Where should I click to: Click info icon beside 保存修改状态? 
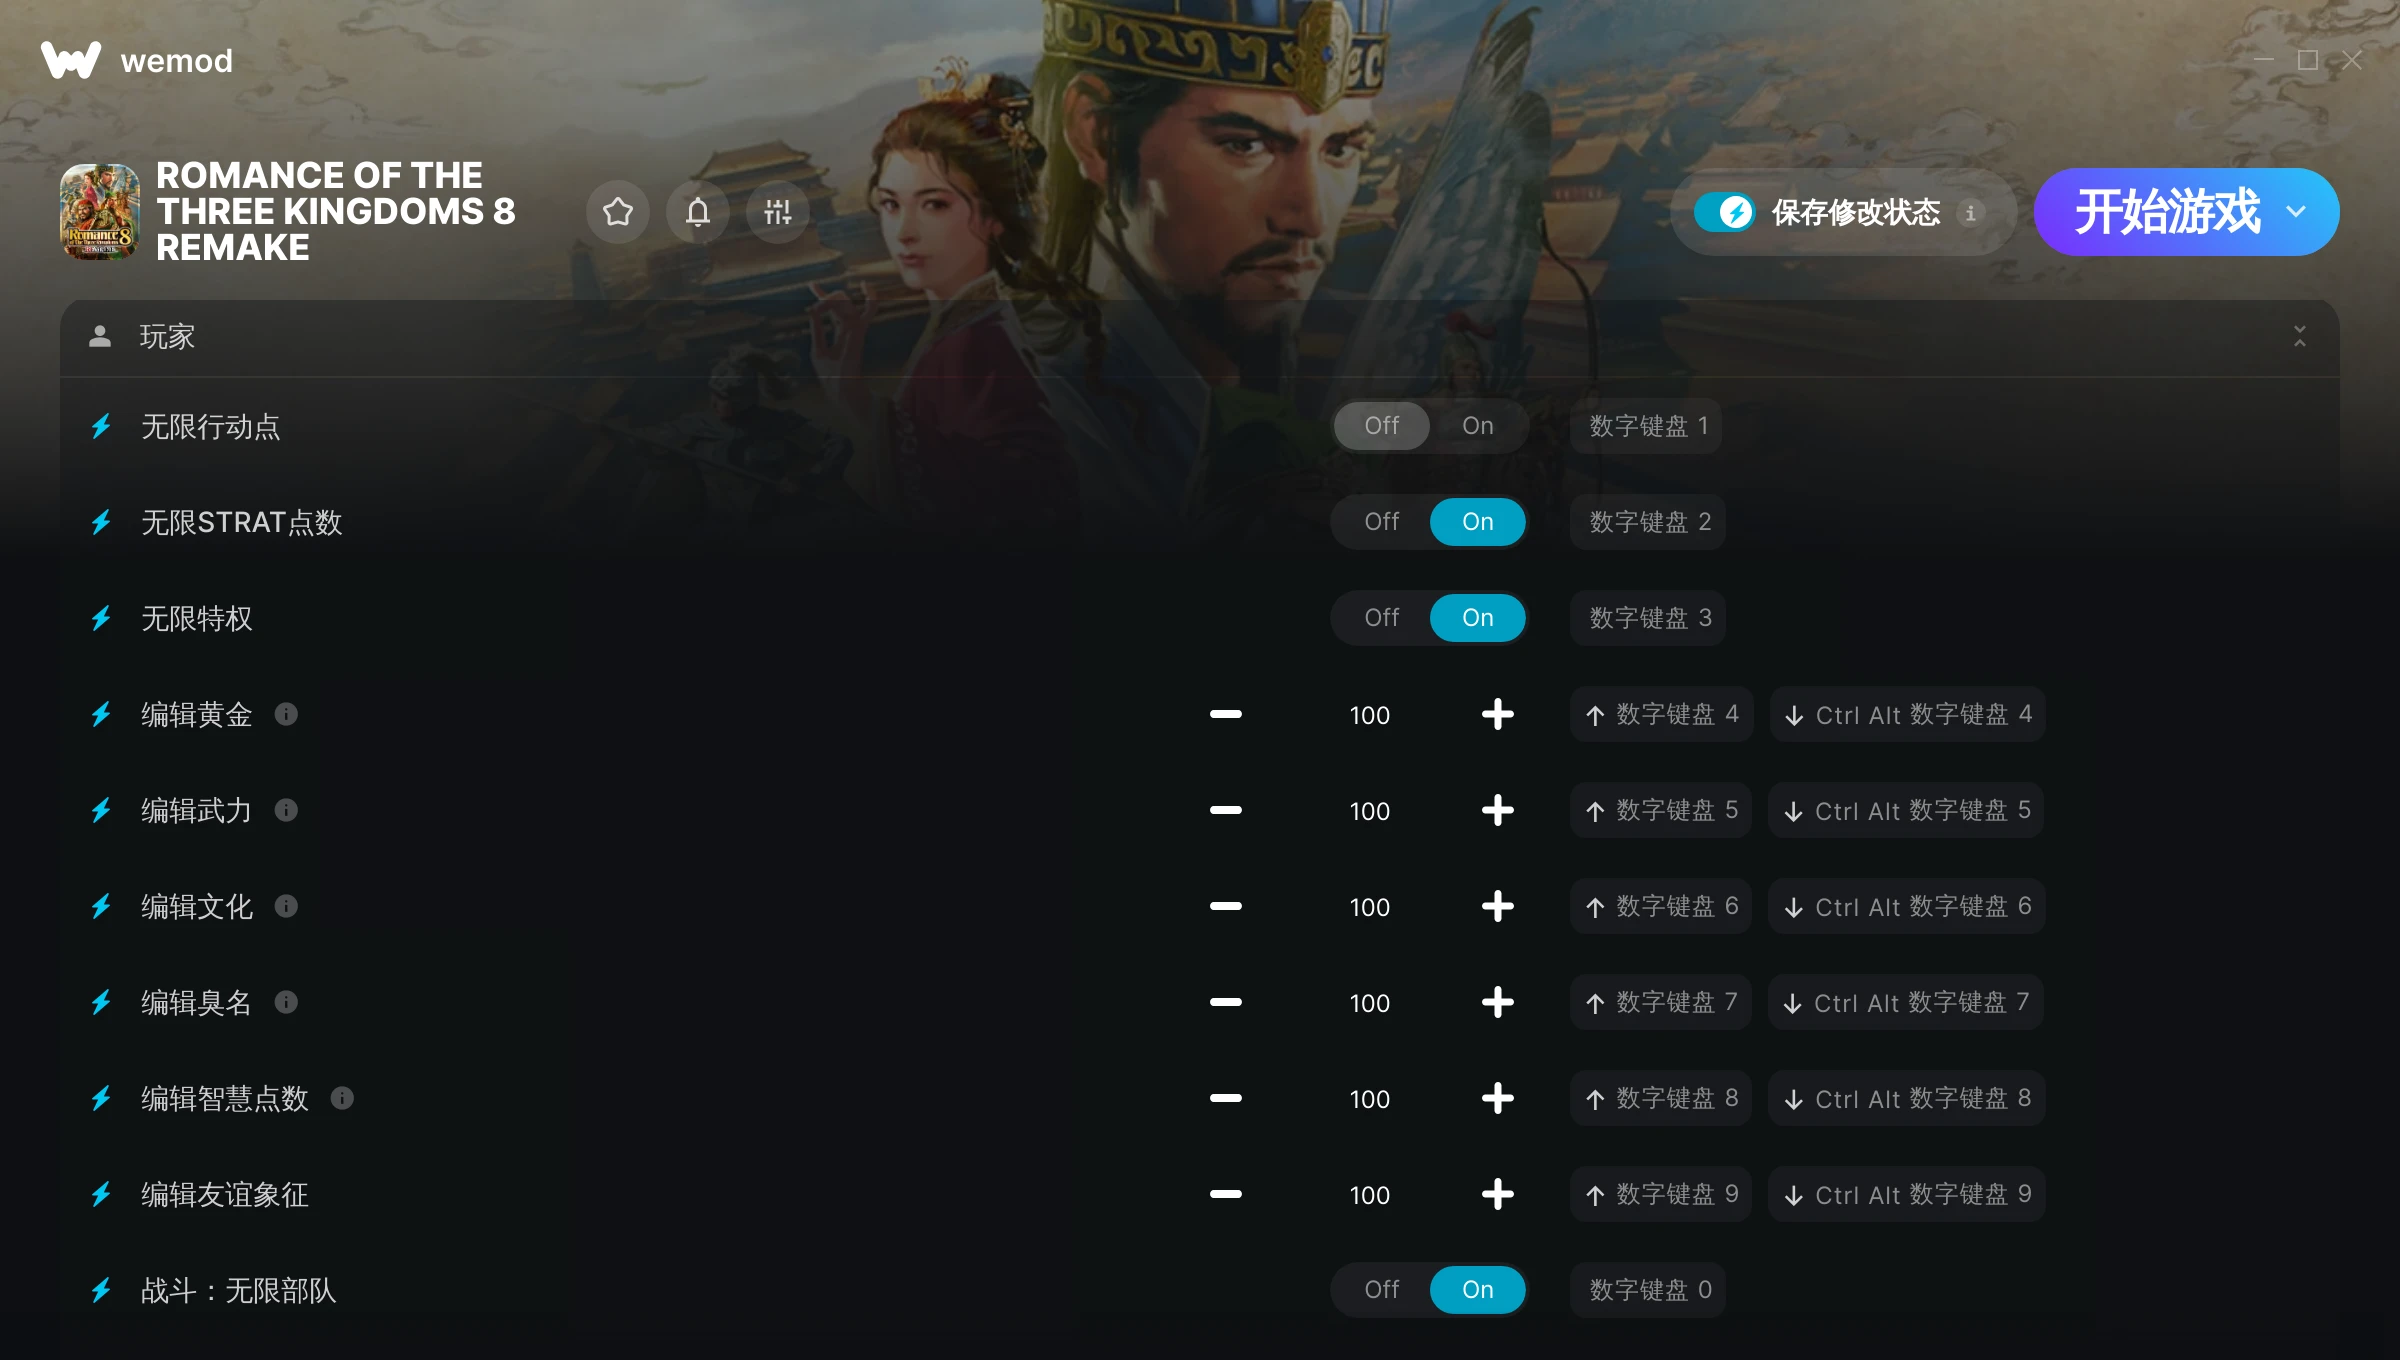(x=1971, y=212)
